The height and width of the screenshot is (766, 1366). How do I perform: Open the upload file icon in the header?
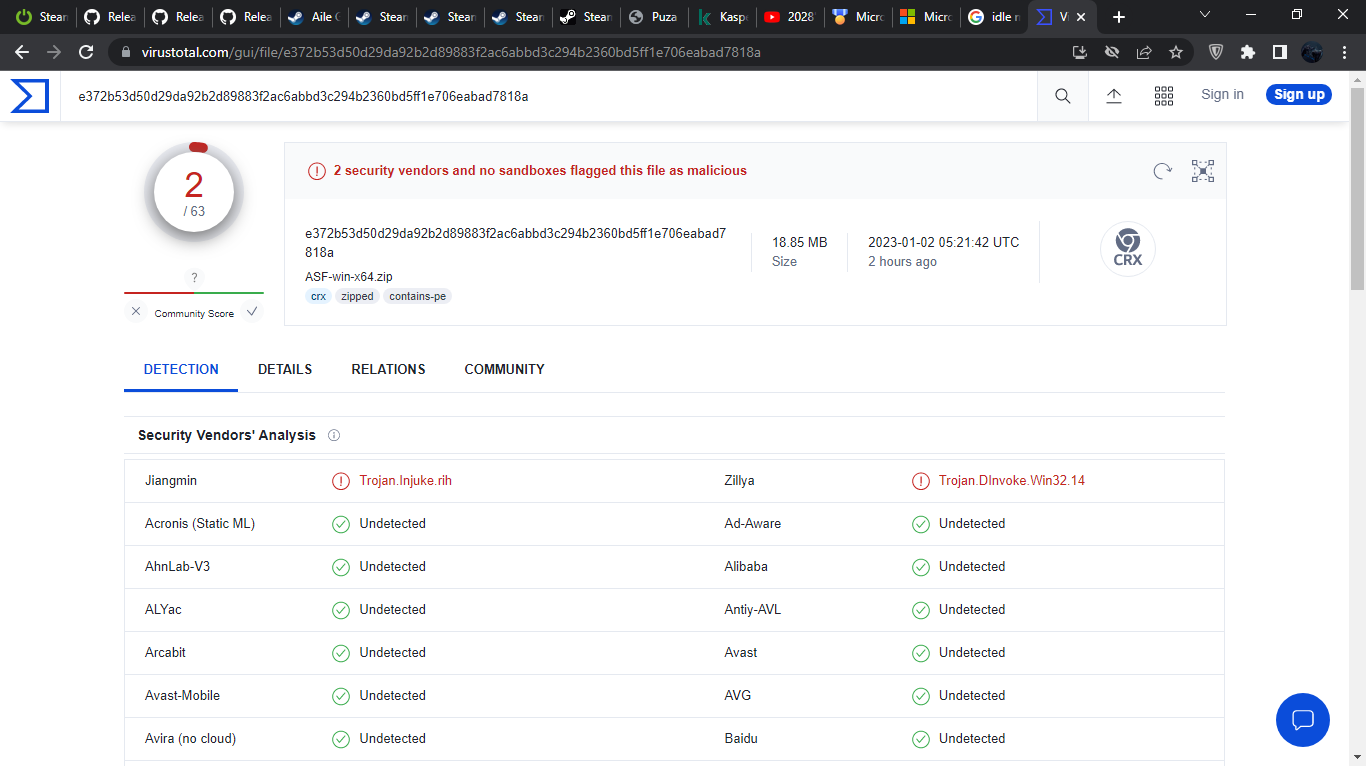[1114, 96]
